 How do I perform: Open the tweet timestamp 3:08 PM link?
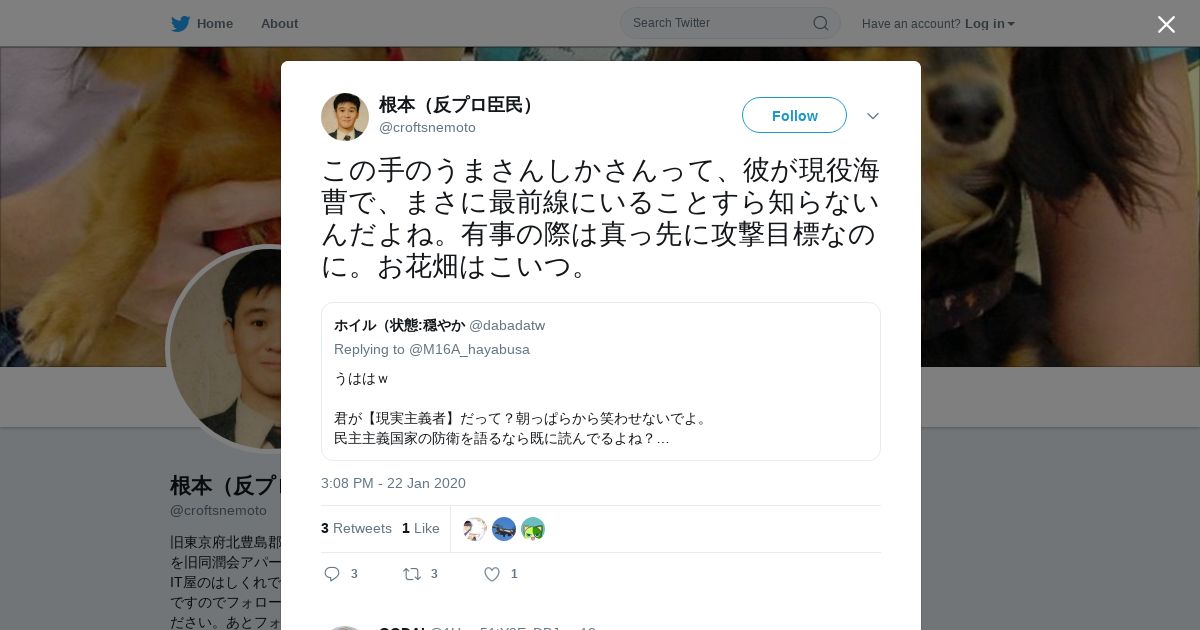[393, 483]
